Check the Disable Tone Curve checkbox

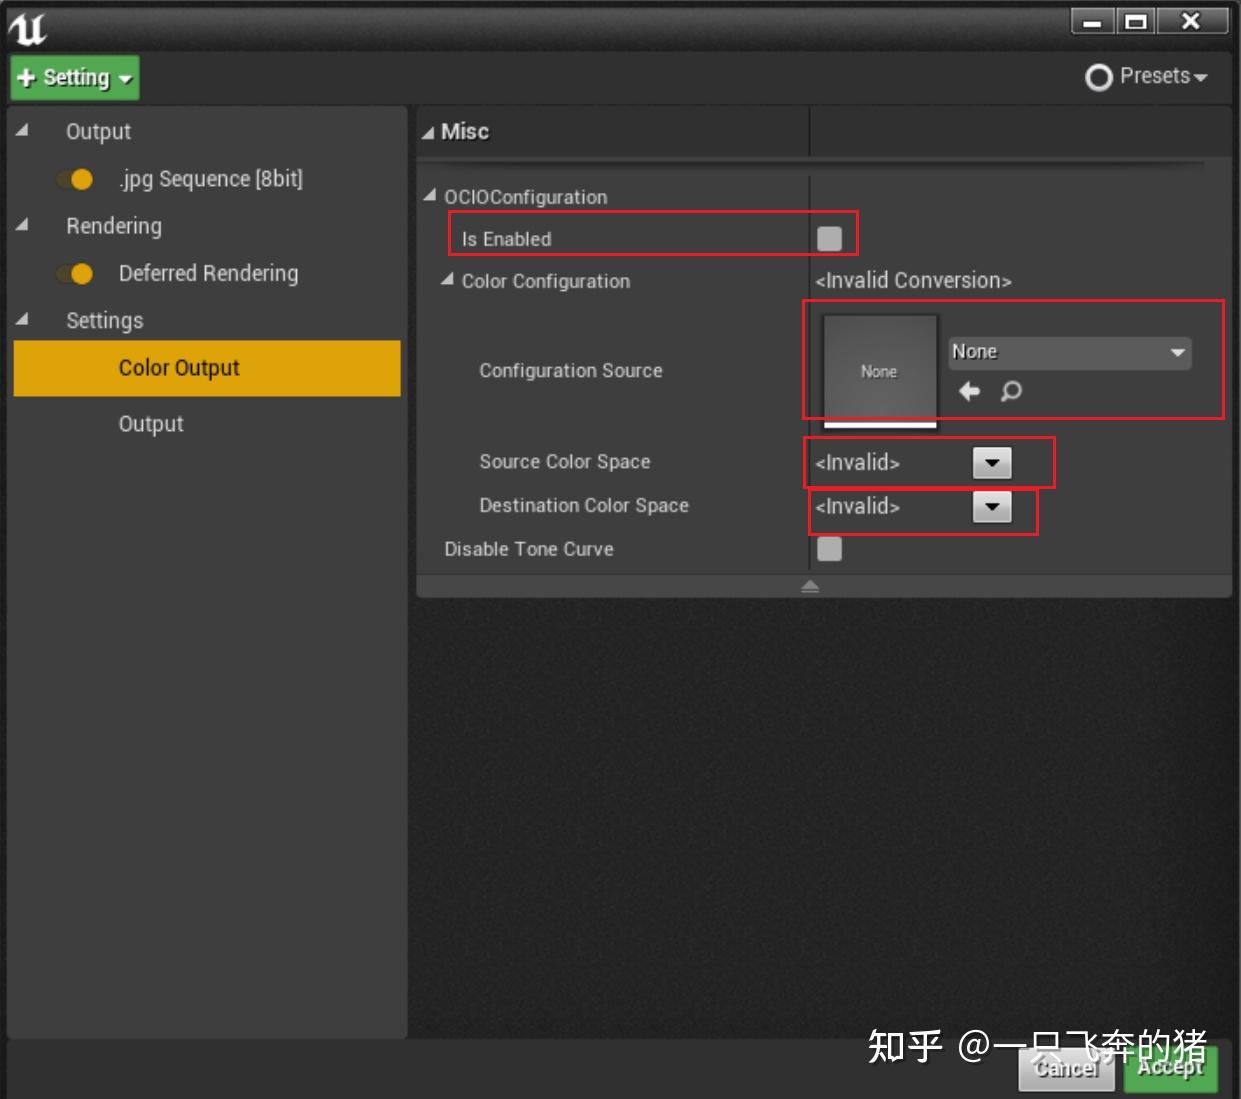point(829,548)
